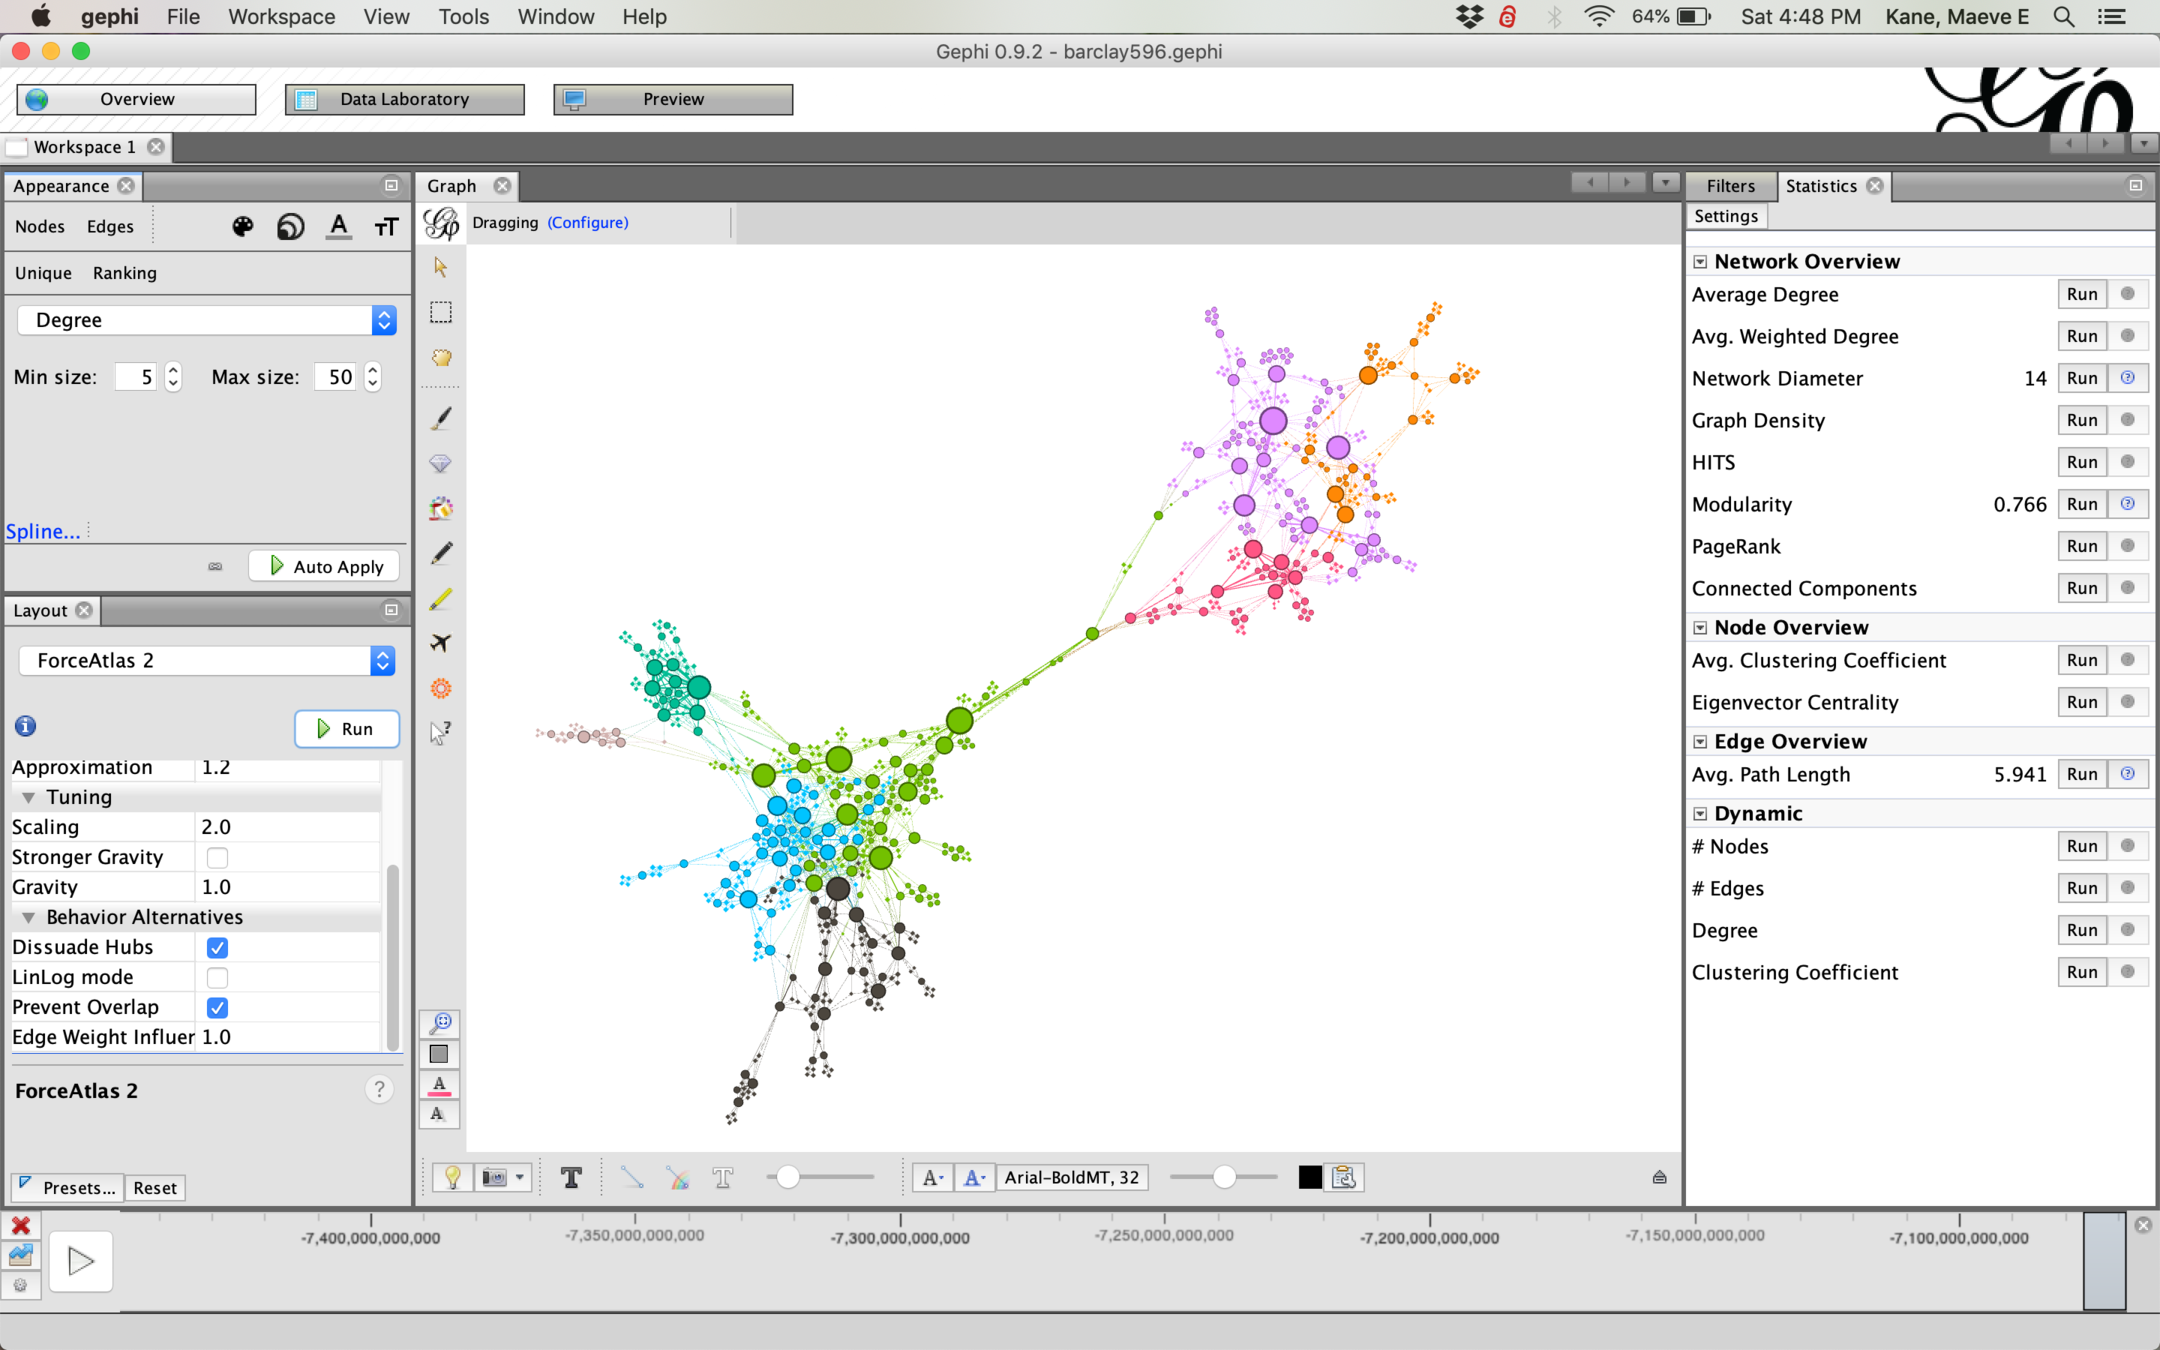Enable the LinLog mode checkbox
This screenshot has height=1350, width=2160.
point(217,977)
